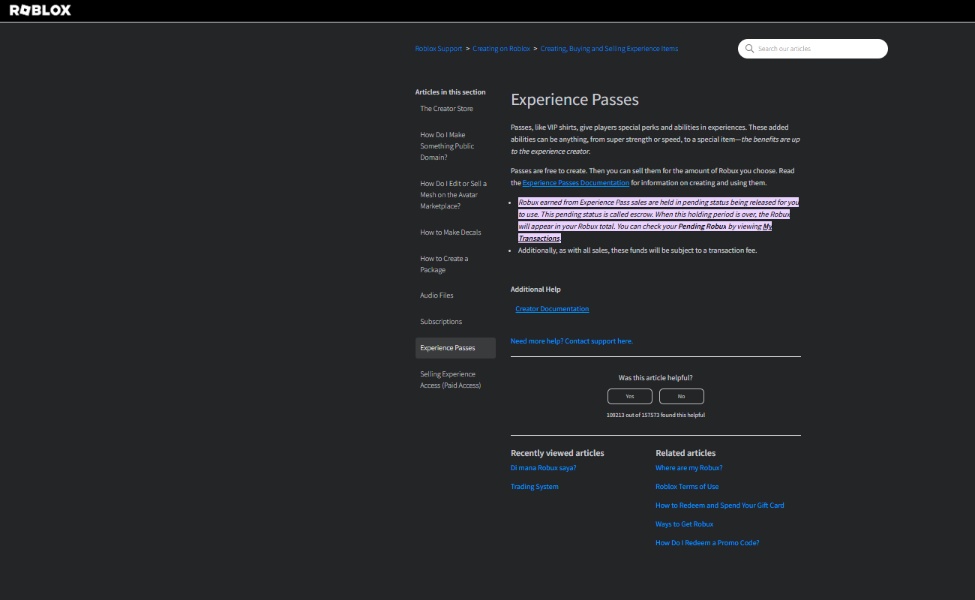Click the 'found this helpful' count text

655,415
